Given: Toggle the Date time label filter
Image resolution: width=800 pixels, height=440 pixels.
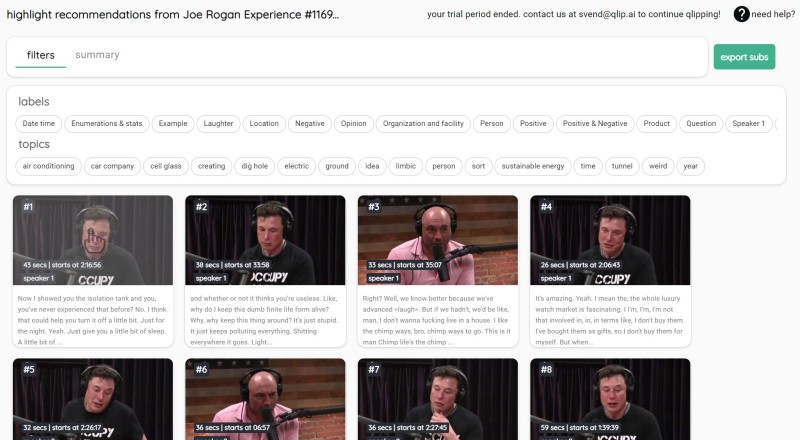Looking at the screenshot, I should coord(39,124).
